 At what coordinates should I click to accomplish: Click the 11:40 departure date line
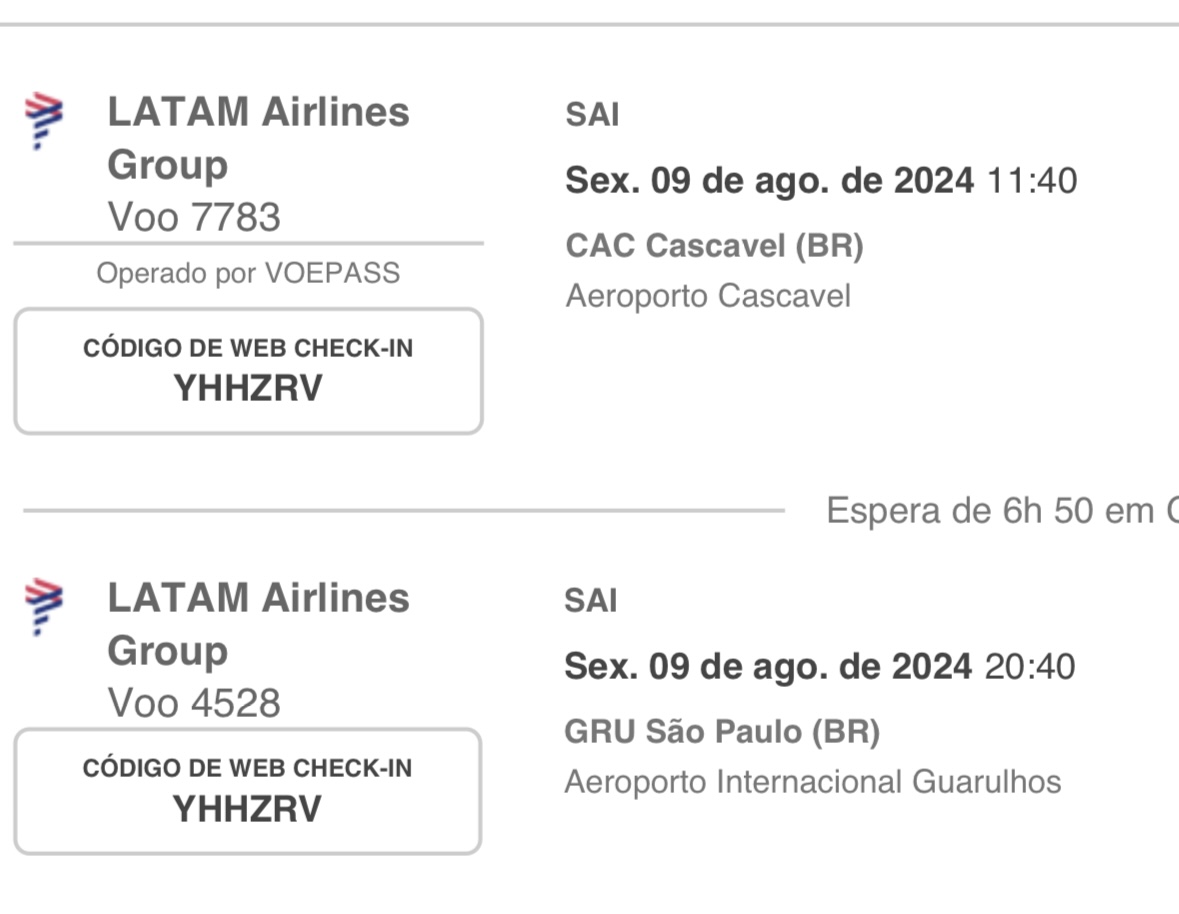click(821, 180)
